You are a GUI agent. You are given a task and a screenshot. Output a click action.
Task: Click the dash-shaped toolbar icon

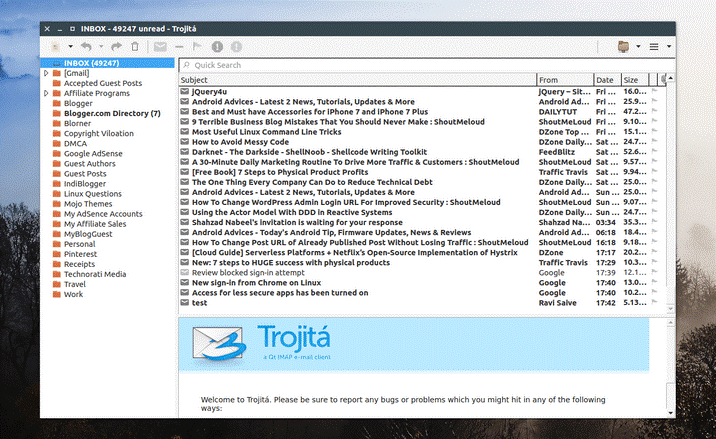point(179,47)
